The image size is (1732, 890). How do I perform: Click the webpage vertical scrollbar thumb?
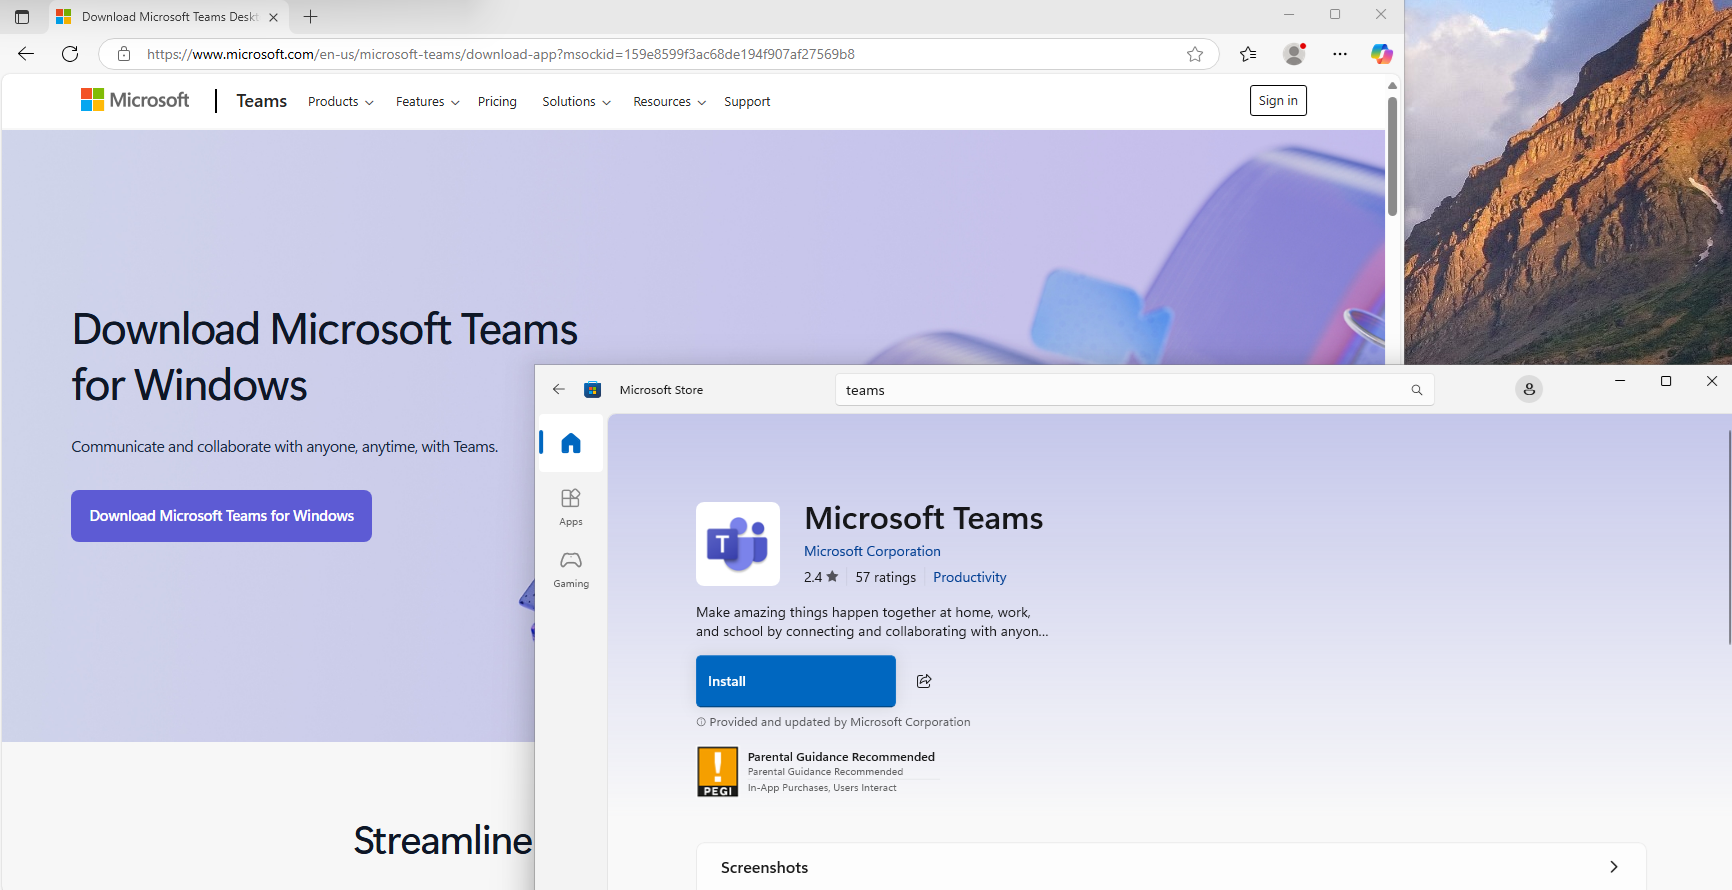click(x=1392, y=155)
